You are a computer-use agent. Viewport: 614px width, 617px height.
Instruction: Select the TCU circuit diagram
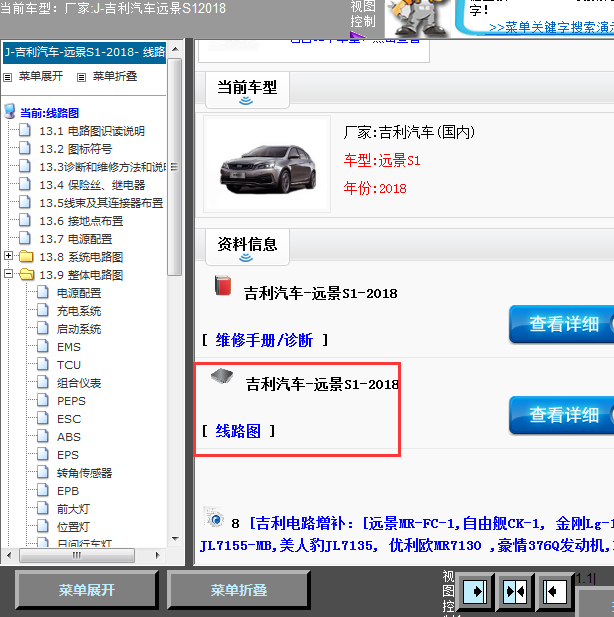68,365
